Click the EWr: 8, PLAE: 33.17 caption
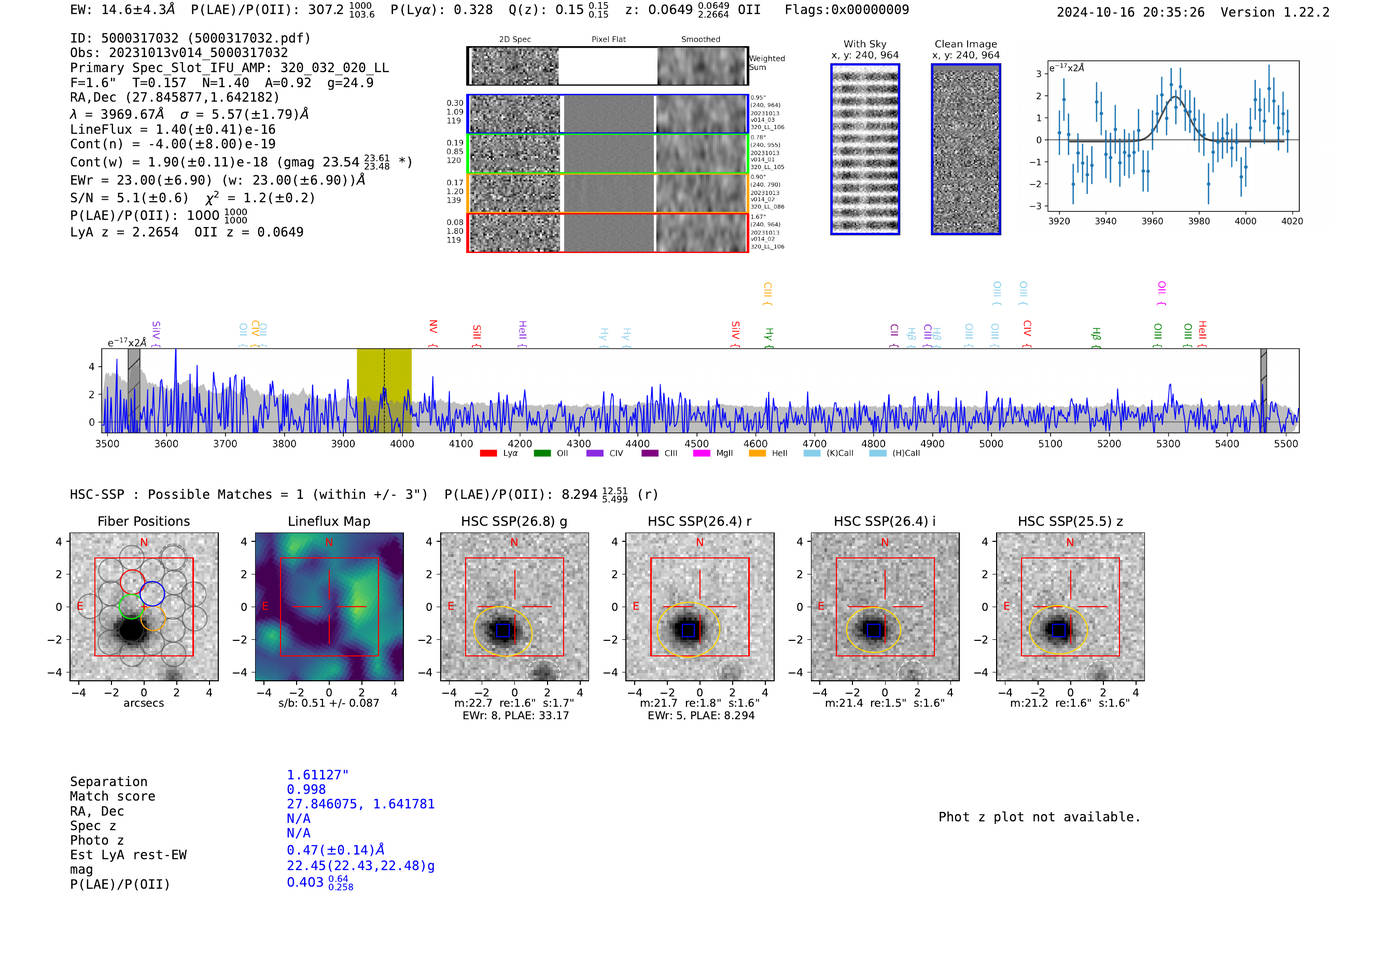1400x953 pixels. pos(515,715)
